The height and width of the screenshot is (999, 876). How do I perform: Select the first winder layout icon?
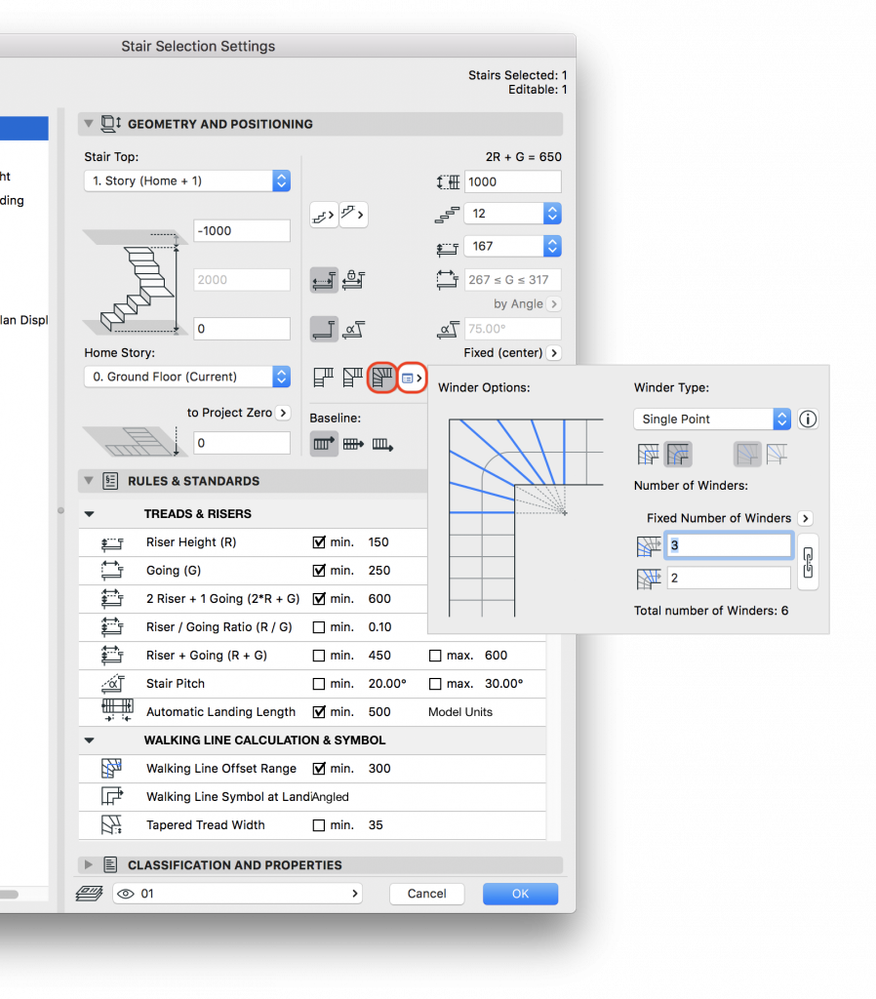(648, 454)
